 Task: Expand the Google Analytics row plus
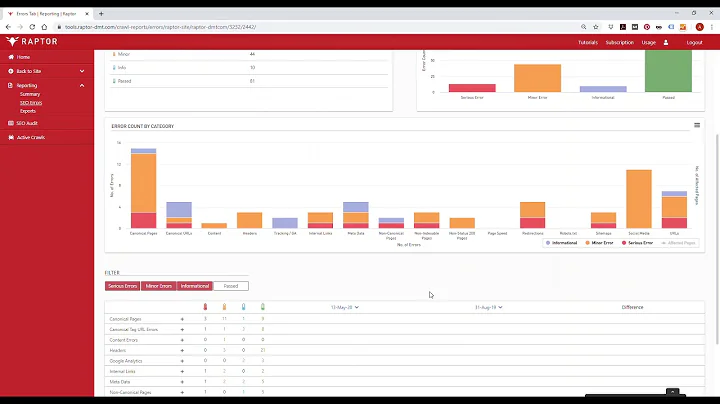click(182, 361)
